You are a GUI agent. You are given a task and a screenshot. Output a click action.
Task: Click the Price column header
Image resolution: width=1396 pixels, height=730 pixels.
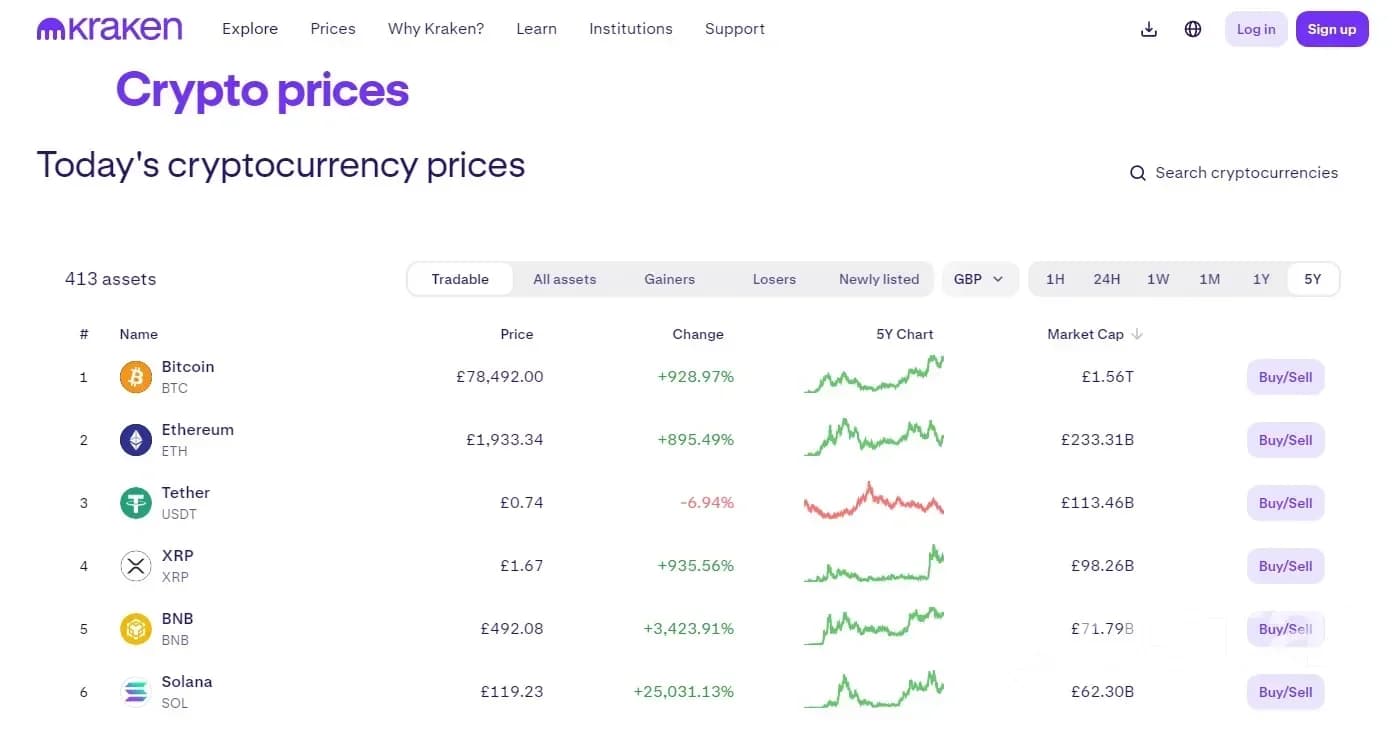pyautogui.click(x=517, y=334)
